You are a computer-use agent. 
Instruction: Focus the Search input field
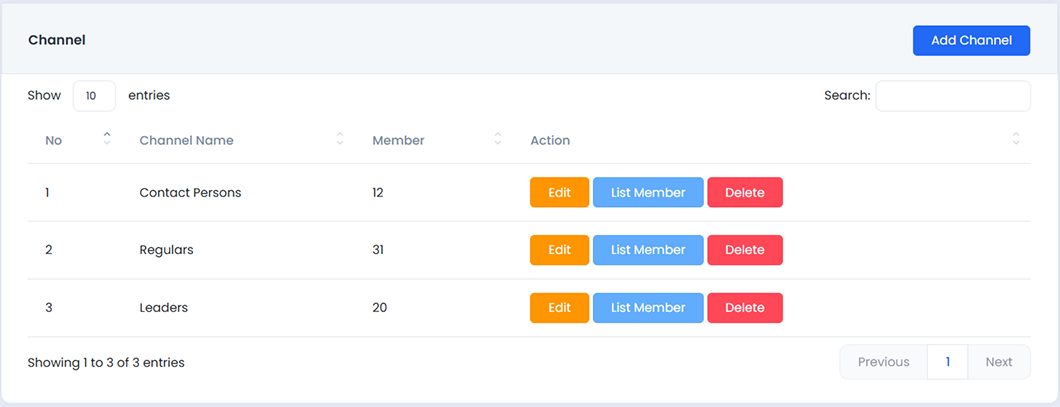[952, 96]
